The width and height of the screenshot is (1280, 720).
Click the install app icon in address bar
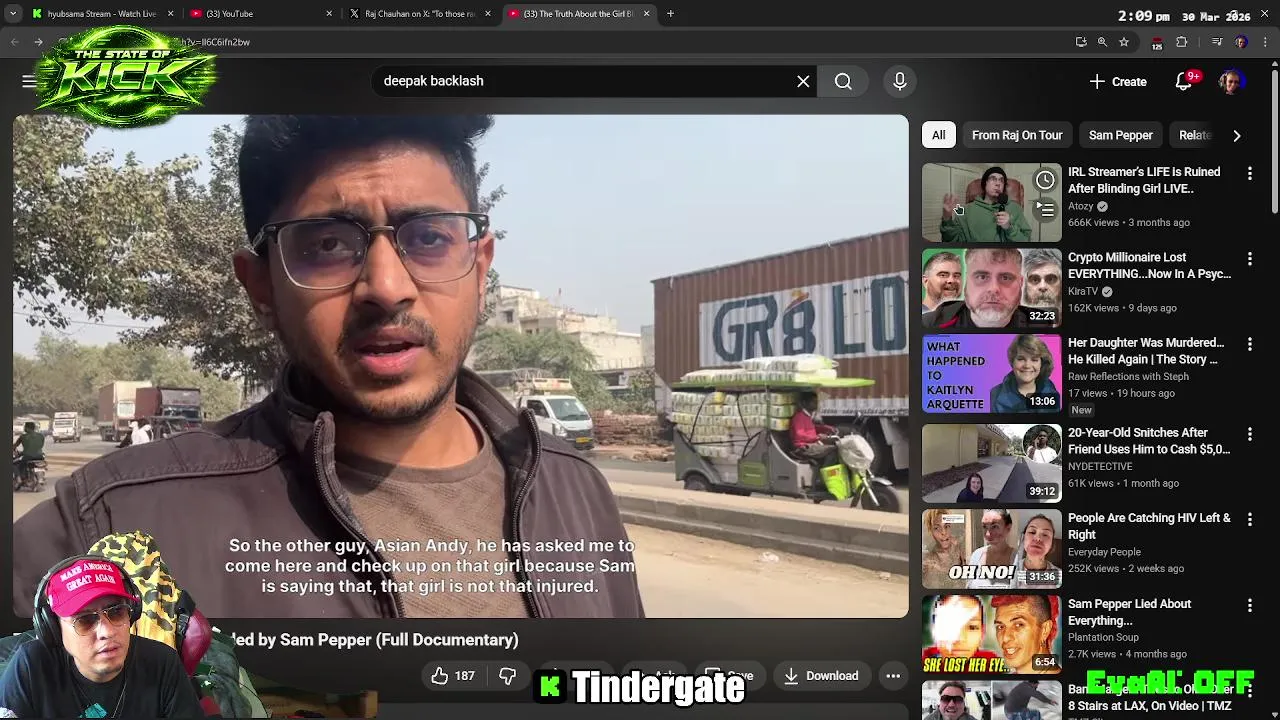pyautogui.click(x=1081, y=42)
